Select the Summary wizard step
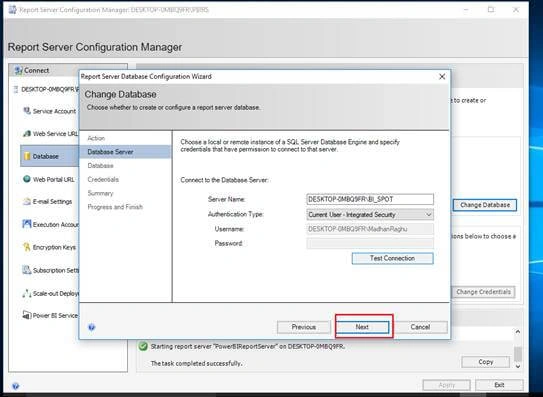This screenshot has height=397, width=543. click(x=100, y=193)
